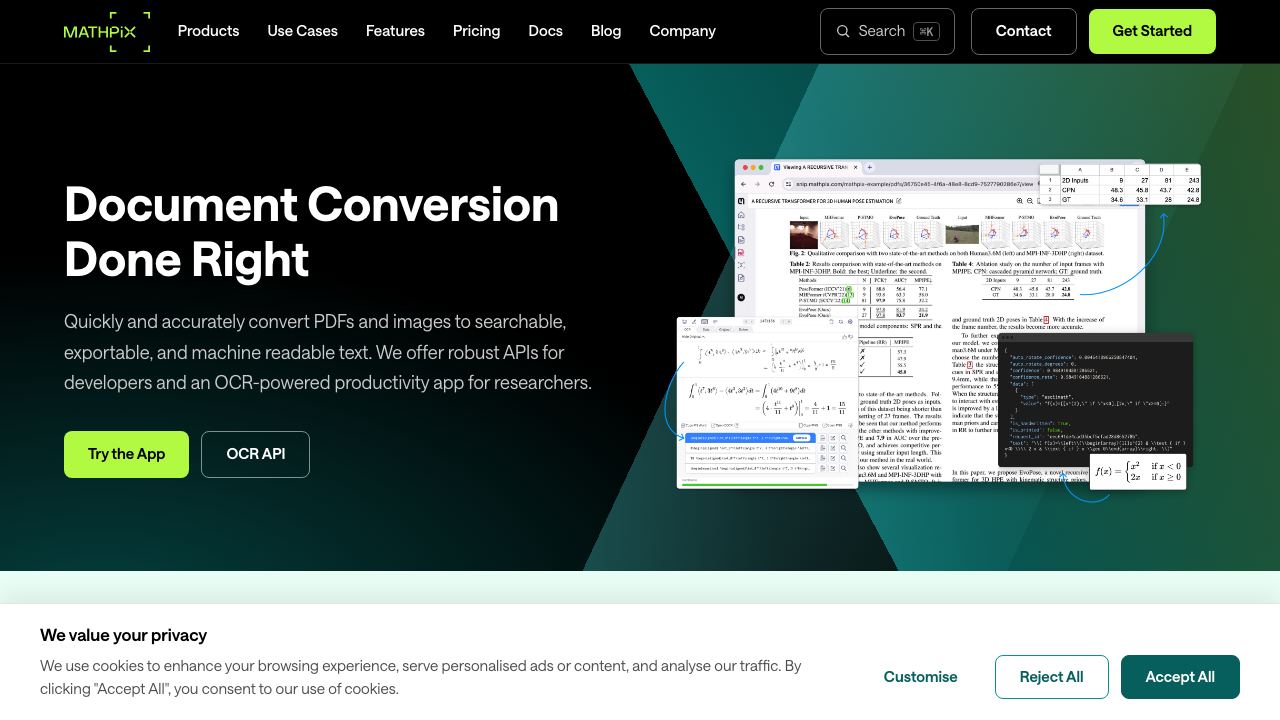Go to the Pricing page

476,31
